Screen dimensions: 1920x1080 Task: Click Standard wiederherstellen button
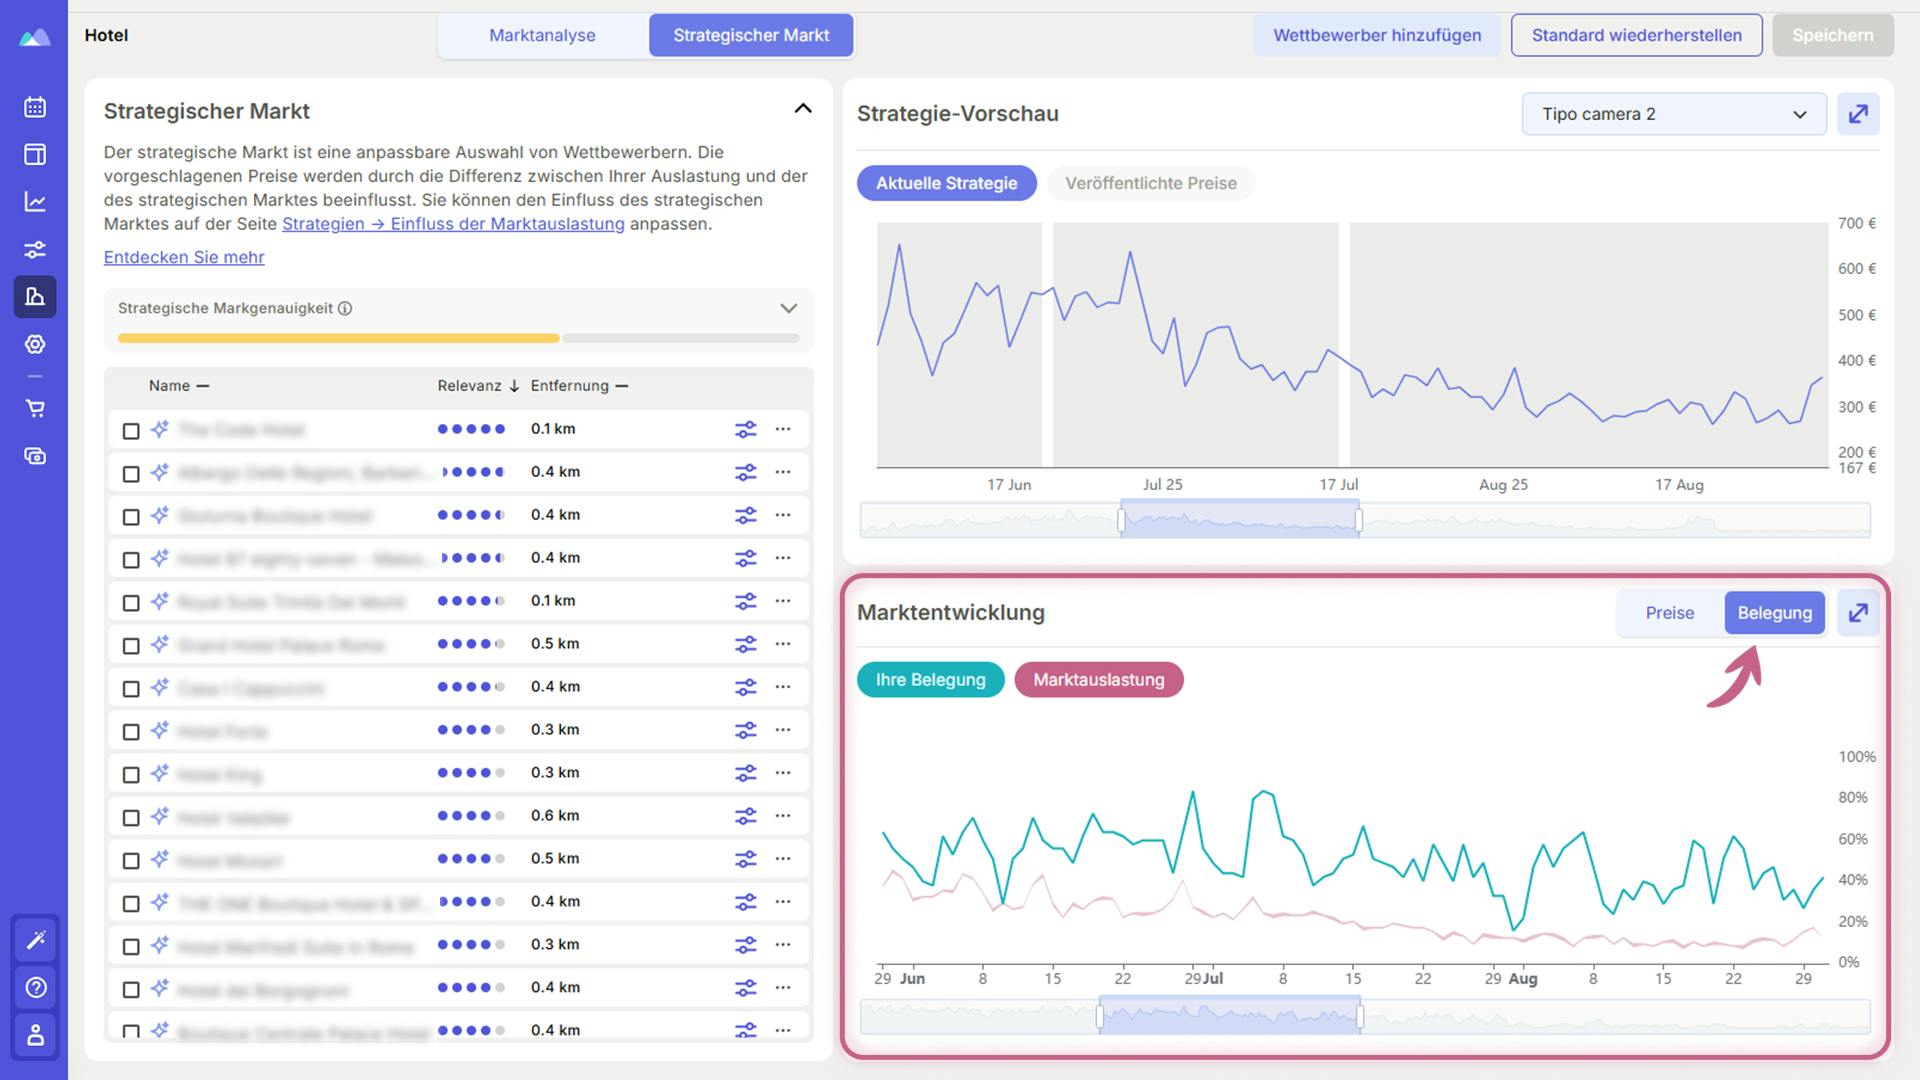tap(1636, 35)
